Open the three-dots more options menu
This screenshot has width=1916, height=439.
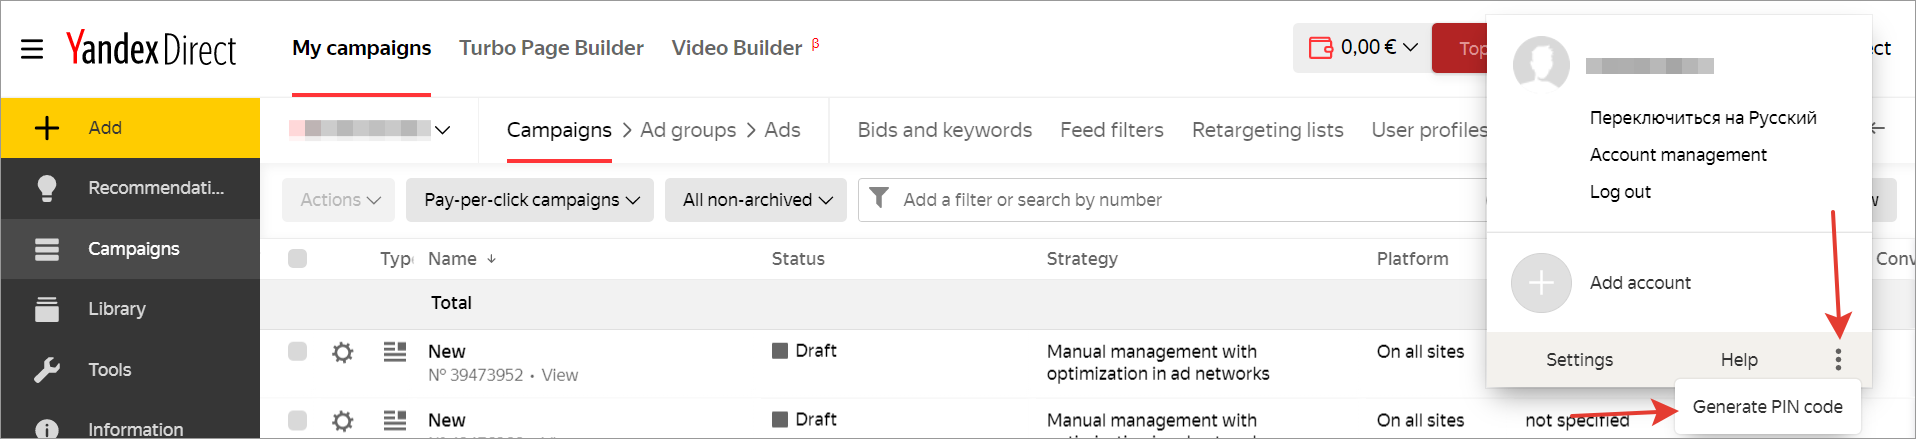point(1838,360)
